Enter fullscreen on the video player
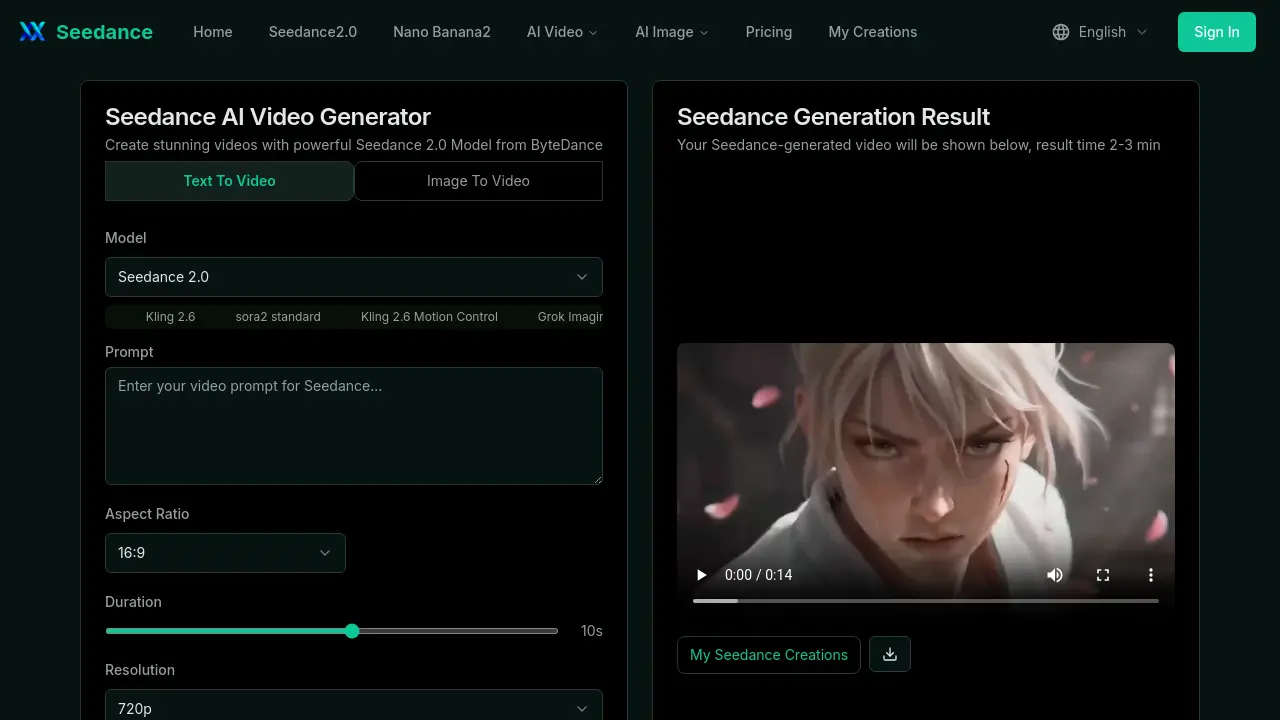 pyautogui.click(x=1103, y=575)
